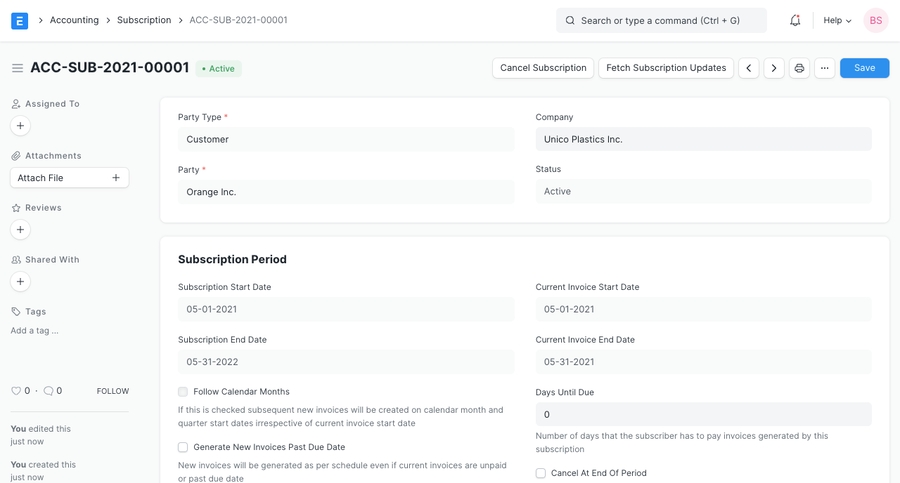The width and height of the screenshot is (900, 483).
Task: Click the notifications bell icon
Action: click(x=795, y=20)
